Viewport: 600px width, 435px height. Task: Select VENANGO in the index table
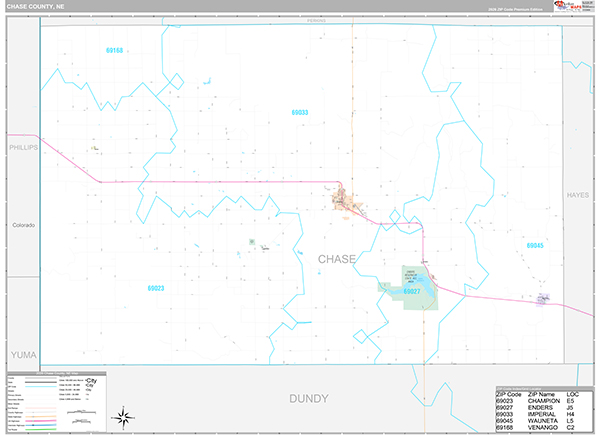543,427
